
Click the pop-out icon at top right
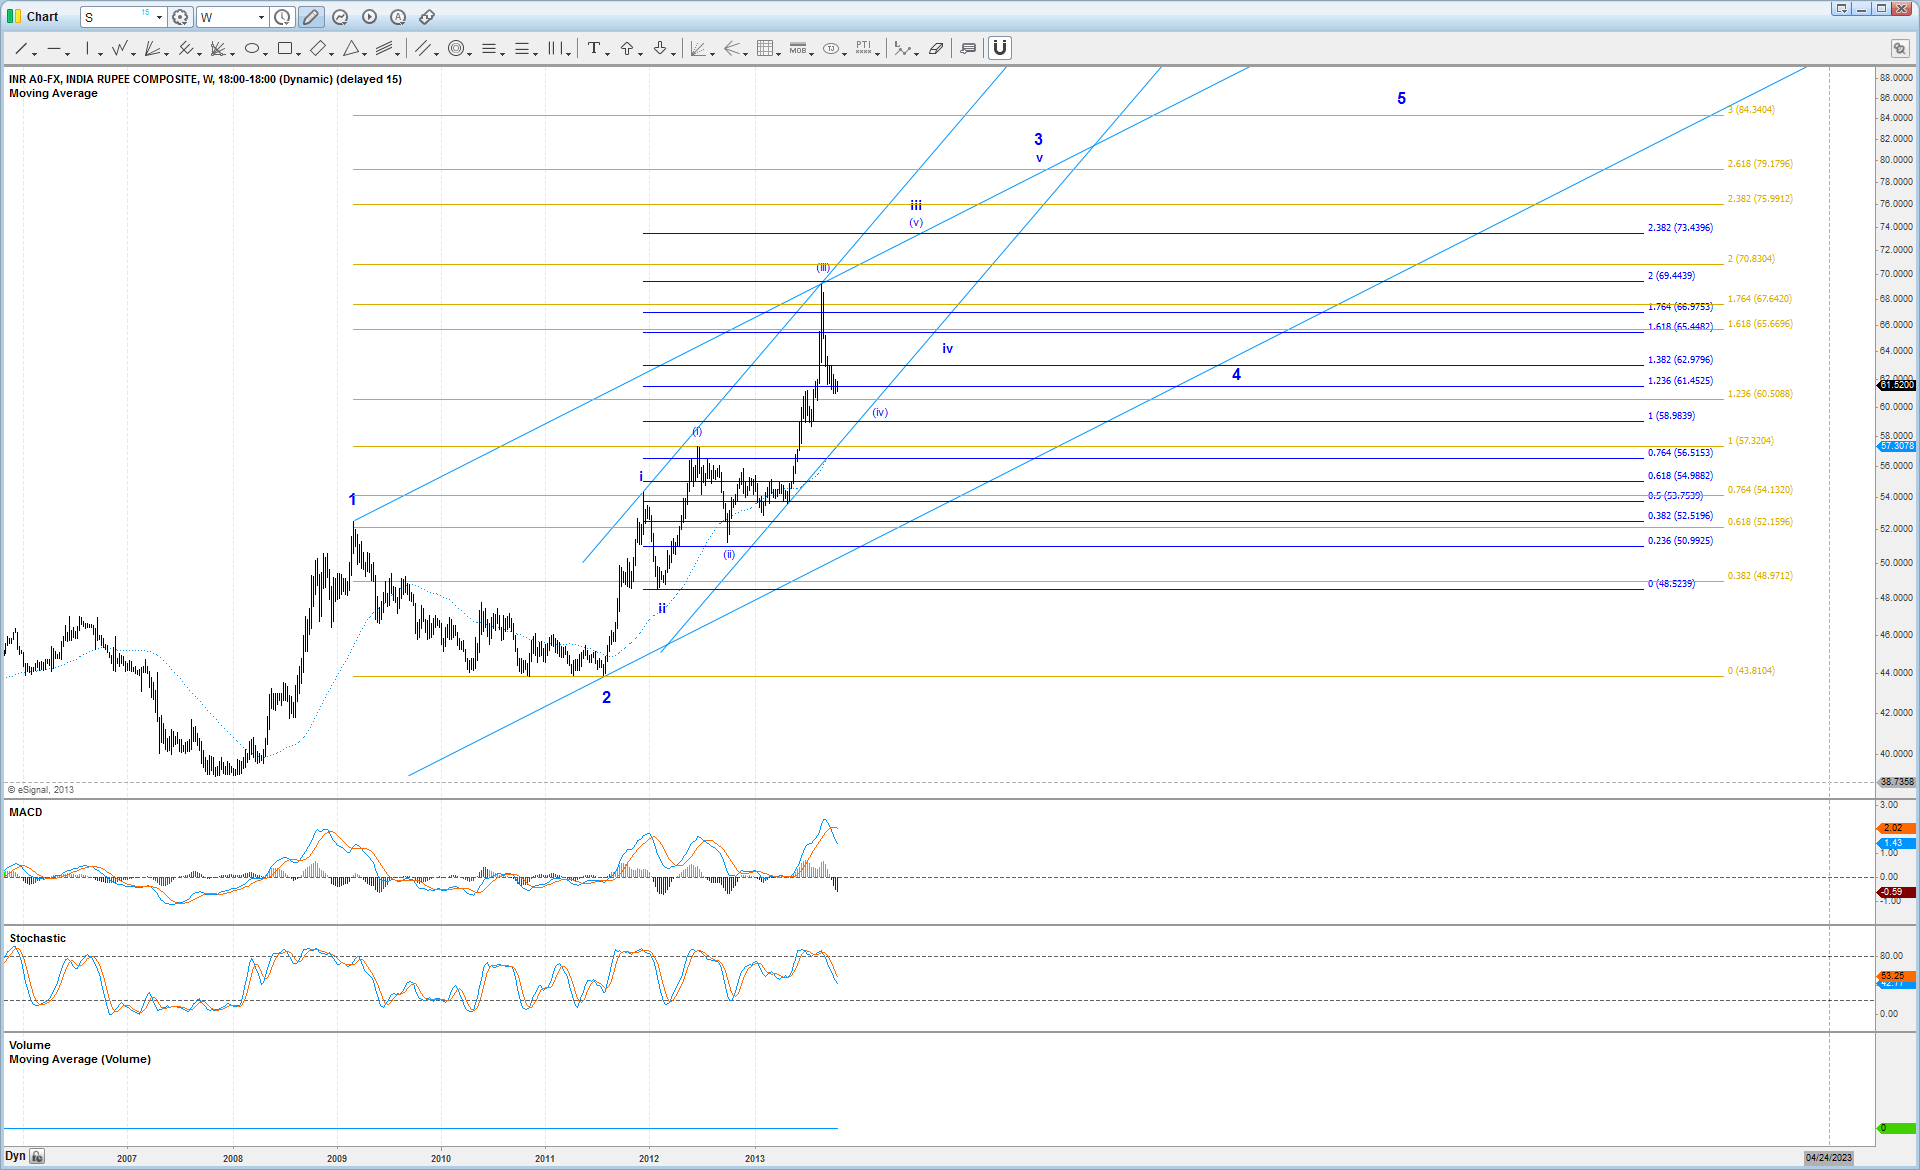pyautogui.click(x=1841, y=9)
